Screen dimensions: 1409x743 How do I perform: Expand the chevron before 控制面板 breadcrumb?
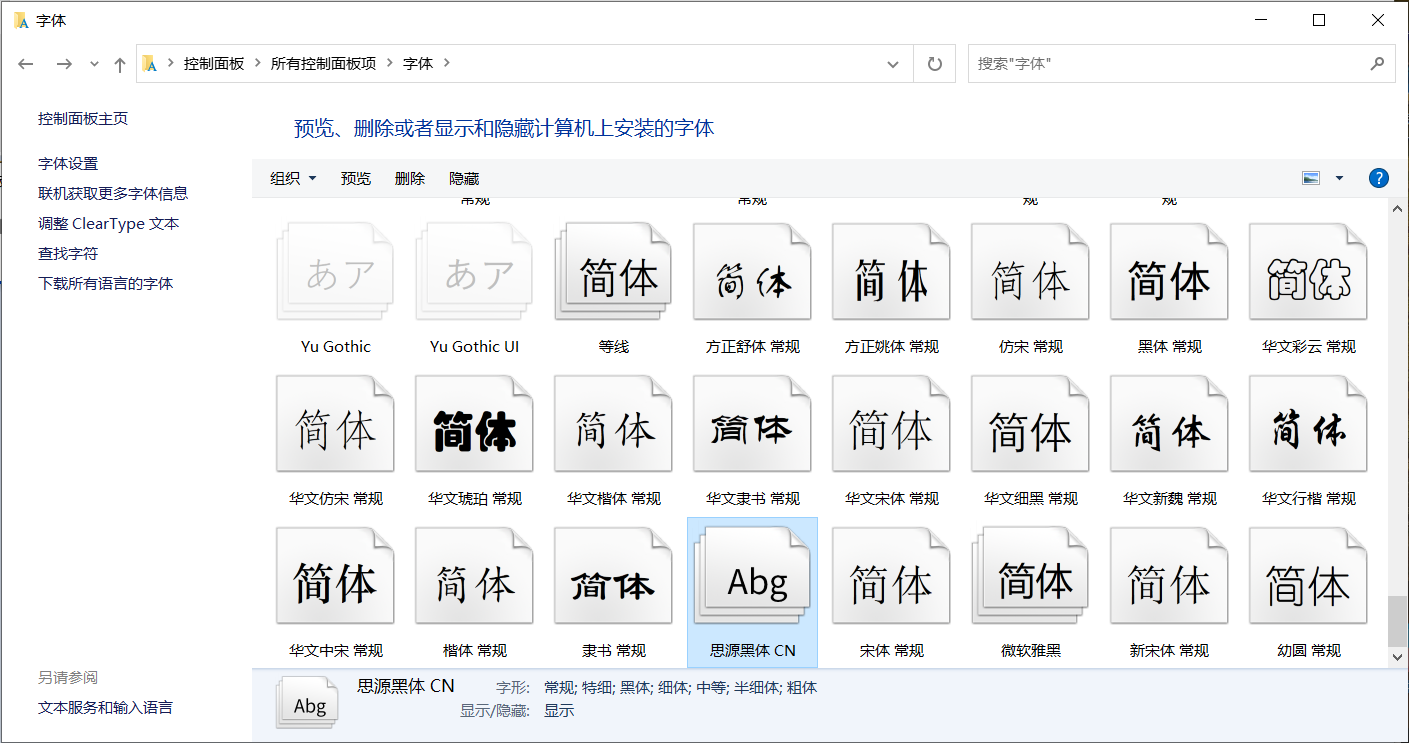pos(170,63)
